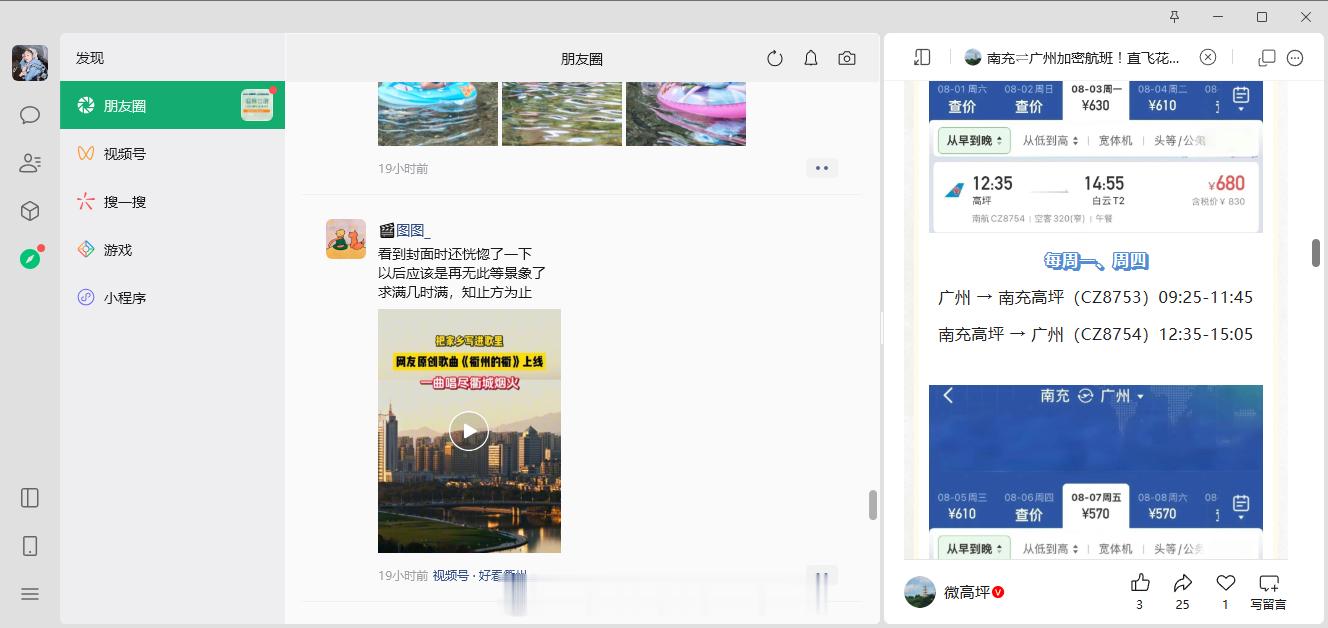
Task: Open the phone icon in sidebar
Action: tap(30, 546)
